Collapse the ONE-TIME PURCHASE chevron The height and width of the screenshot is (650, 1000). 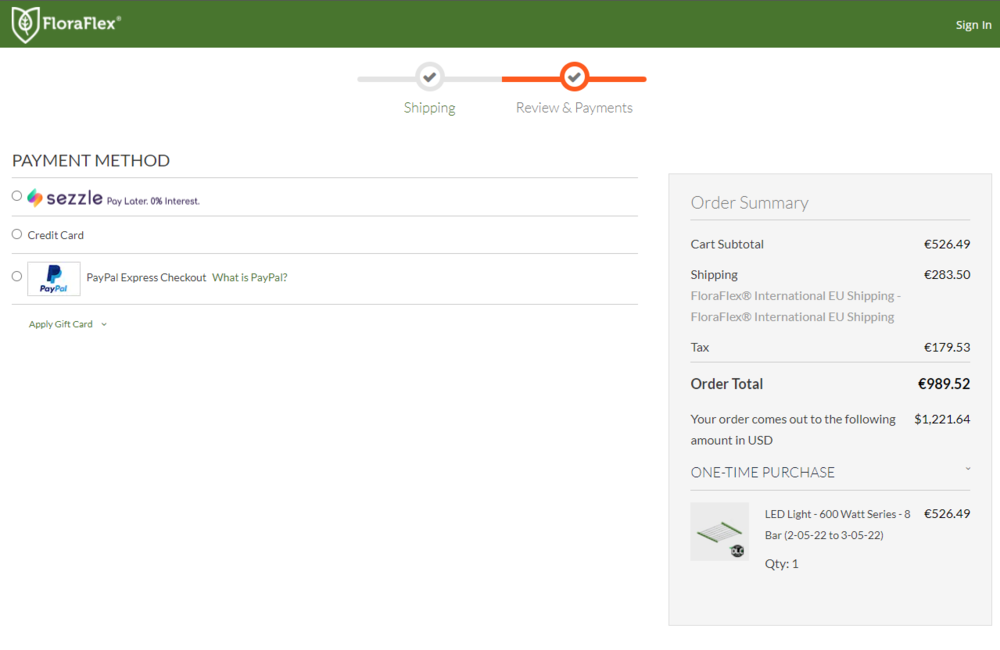click(967, 469)
